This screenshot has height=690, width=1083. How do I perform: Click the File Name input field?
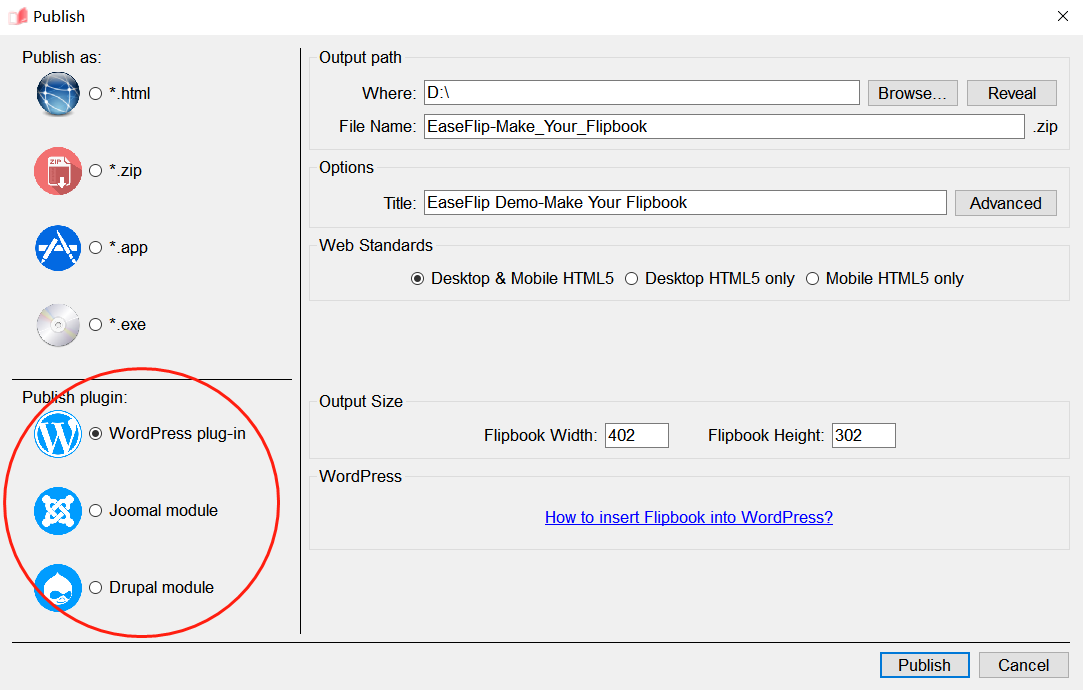[x=723, y=127]
